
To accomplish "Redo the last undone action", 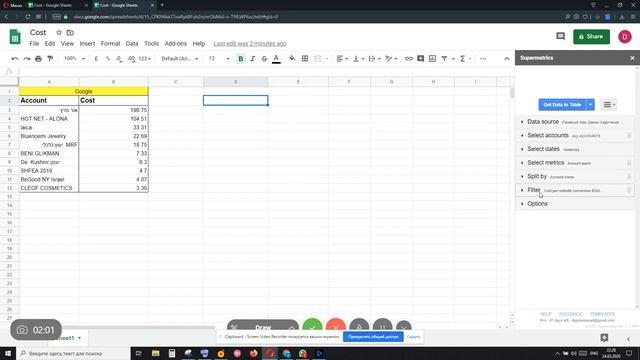I will pos(27,59).
